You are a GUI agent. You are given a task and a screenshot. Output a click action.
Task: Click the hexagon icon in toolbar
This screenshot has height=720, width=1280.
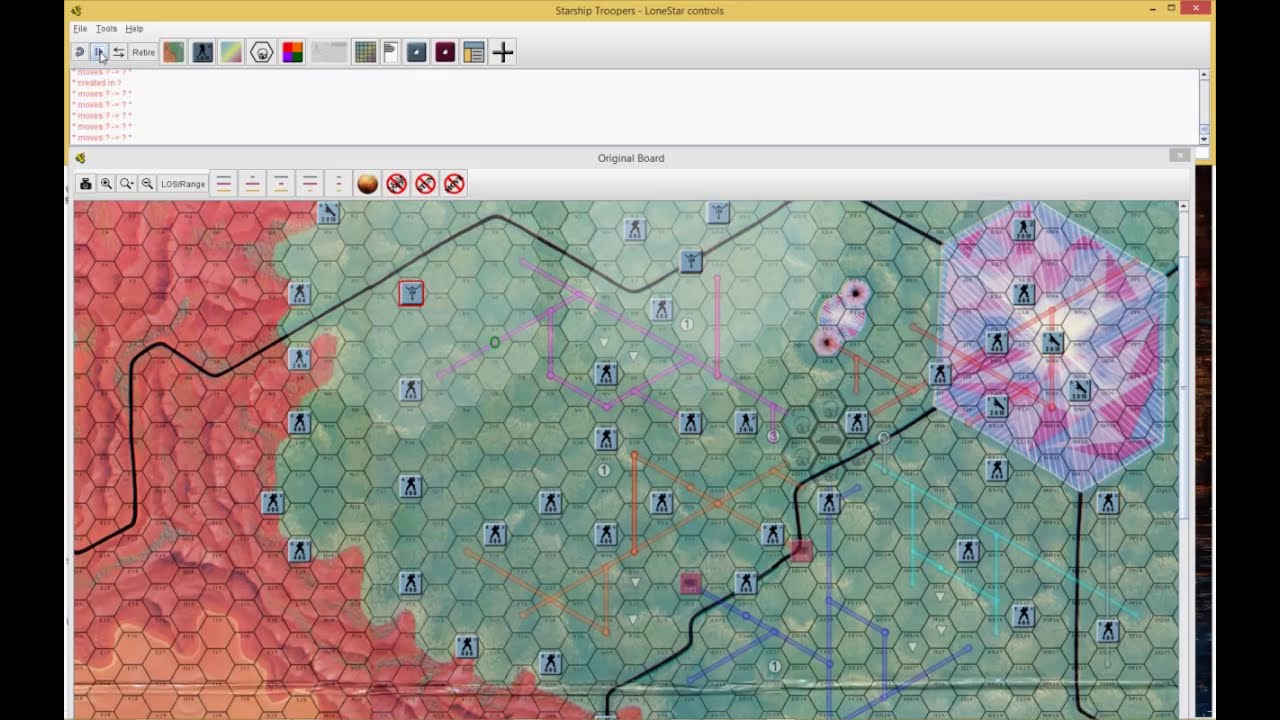[262, 52]
